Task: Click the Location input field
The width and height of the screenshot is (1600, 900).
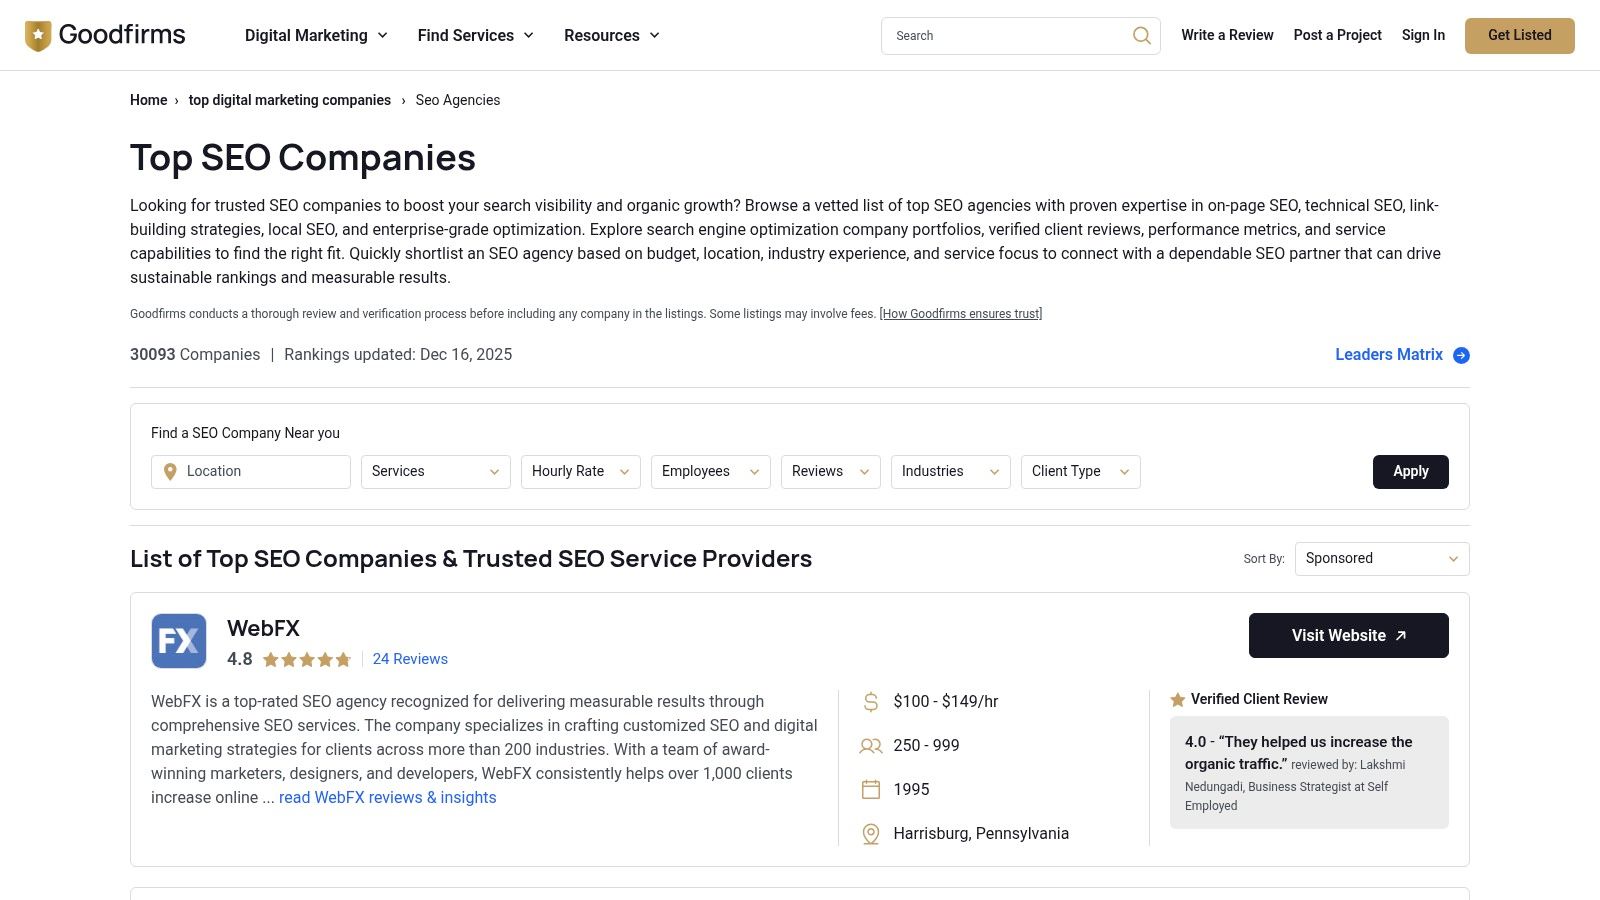Action: tap(251, 472)
